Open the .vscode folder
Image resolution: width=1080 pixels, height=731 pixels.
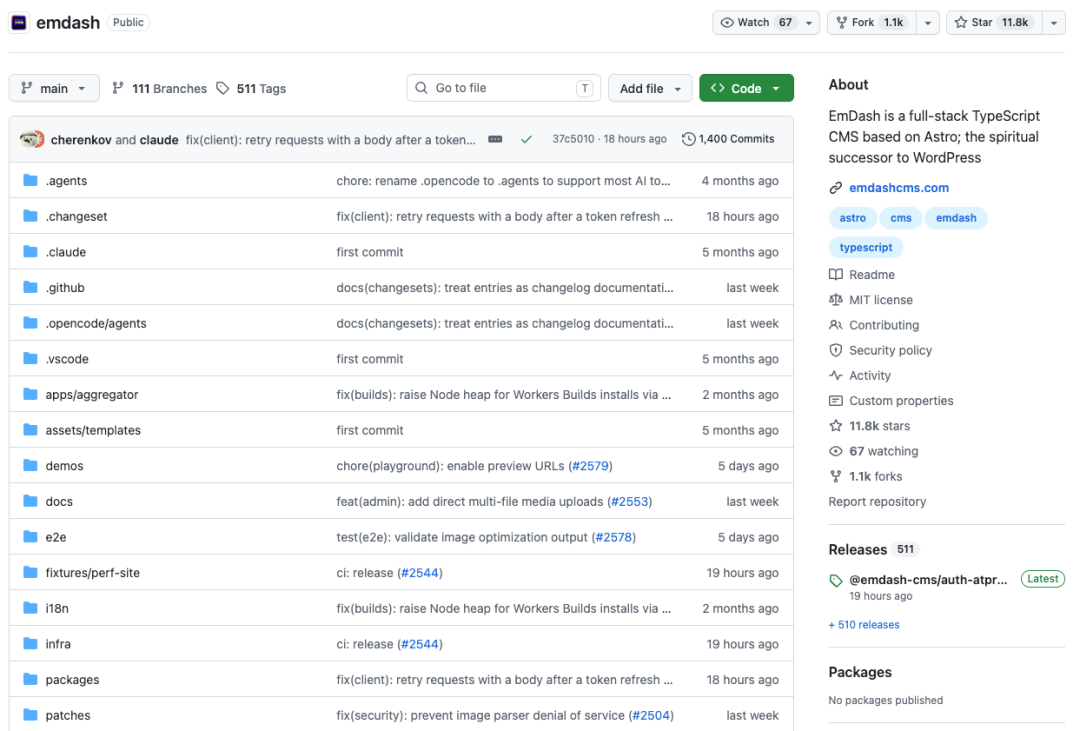coord(67,359)
